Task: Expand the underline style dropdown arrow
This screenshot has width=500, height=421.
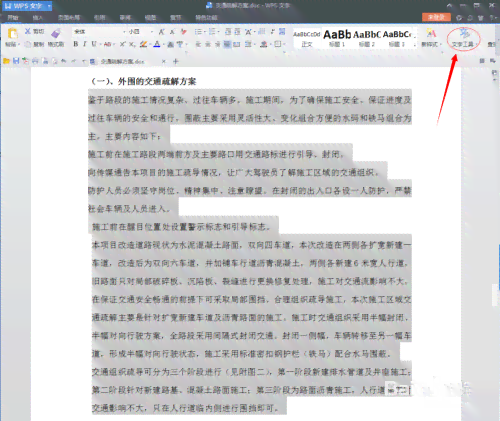Action: point(99,44)
